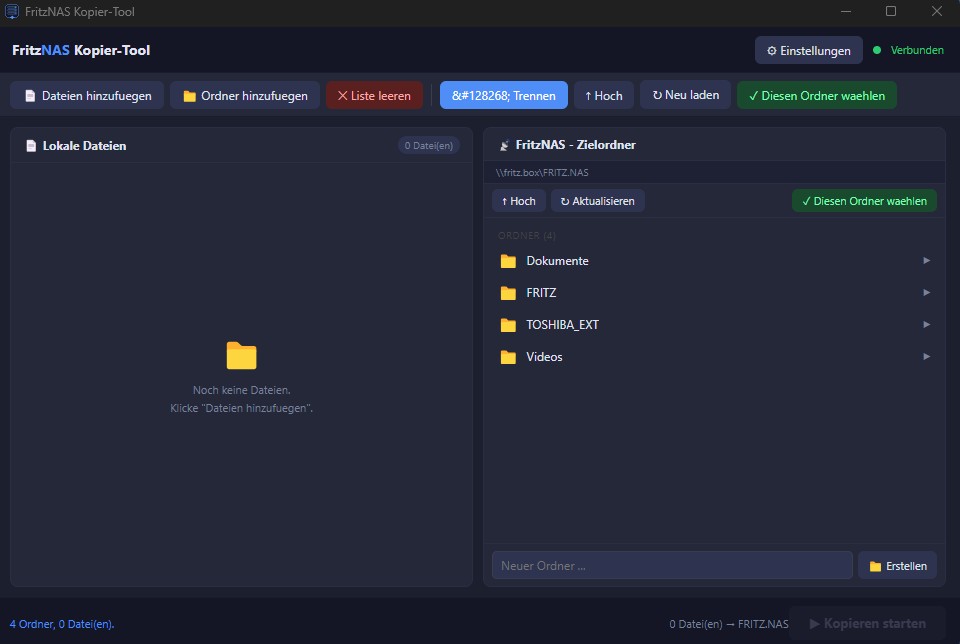Image resolution: width=960 pixels, height=644 pixels.
Task: Open Einstellungen with the gear icon
Action: point(809,50)
